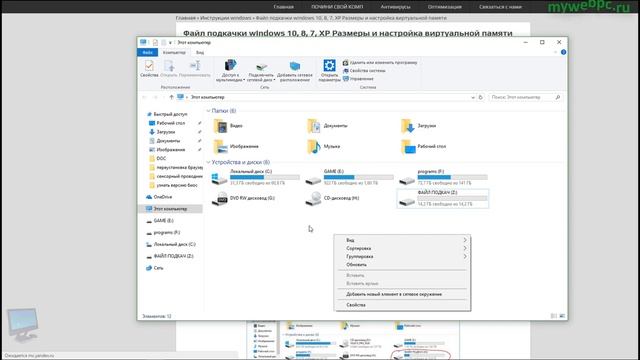The image size is (640, 360).
Task: Click Антивирусы in the website navigation
Action: point(395,7)
